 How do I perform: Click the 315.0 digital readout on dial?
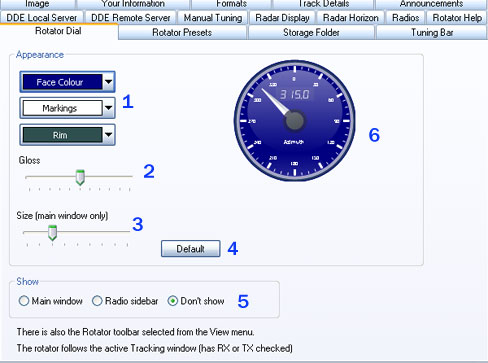tap(295, 95)
